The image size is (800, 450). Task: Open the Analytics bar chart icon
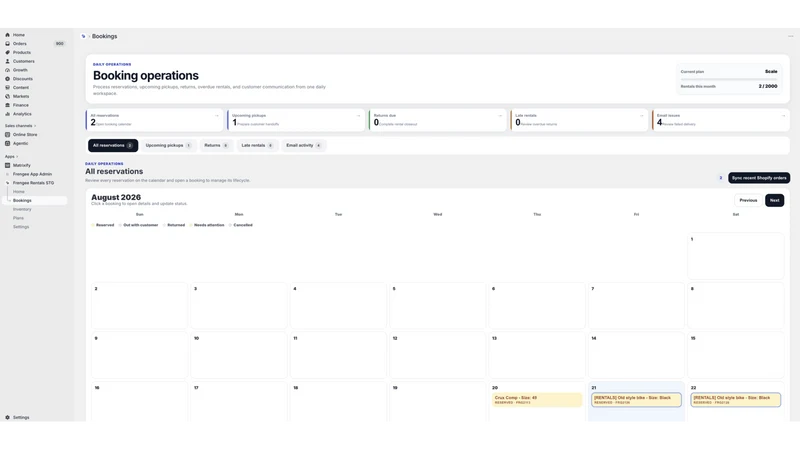coord(8,114)
